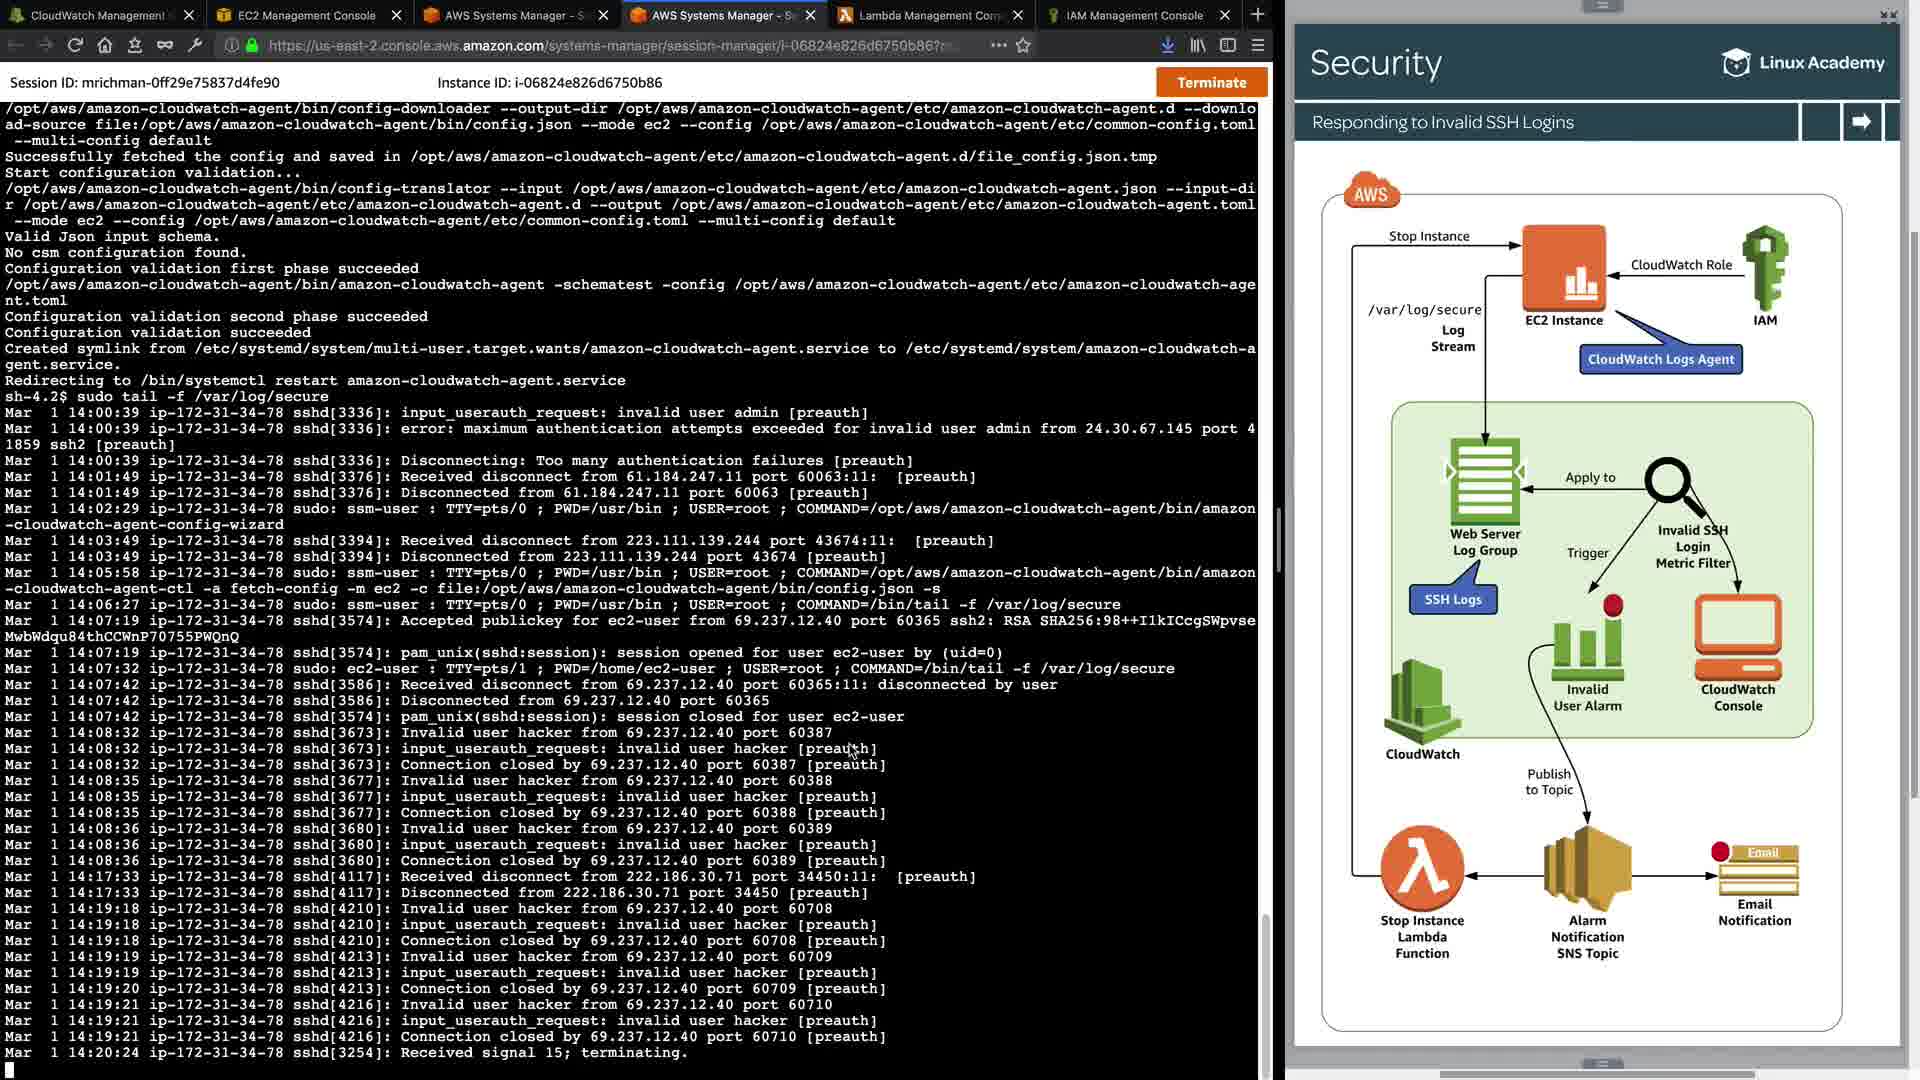Switch to Lambda Management Console tab

pyautogui.click(x=930, y=15)
